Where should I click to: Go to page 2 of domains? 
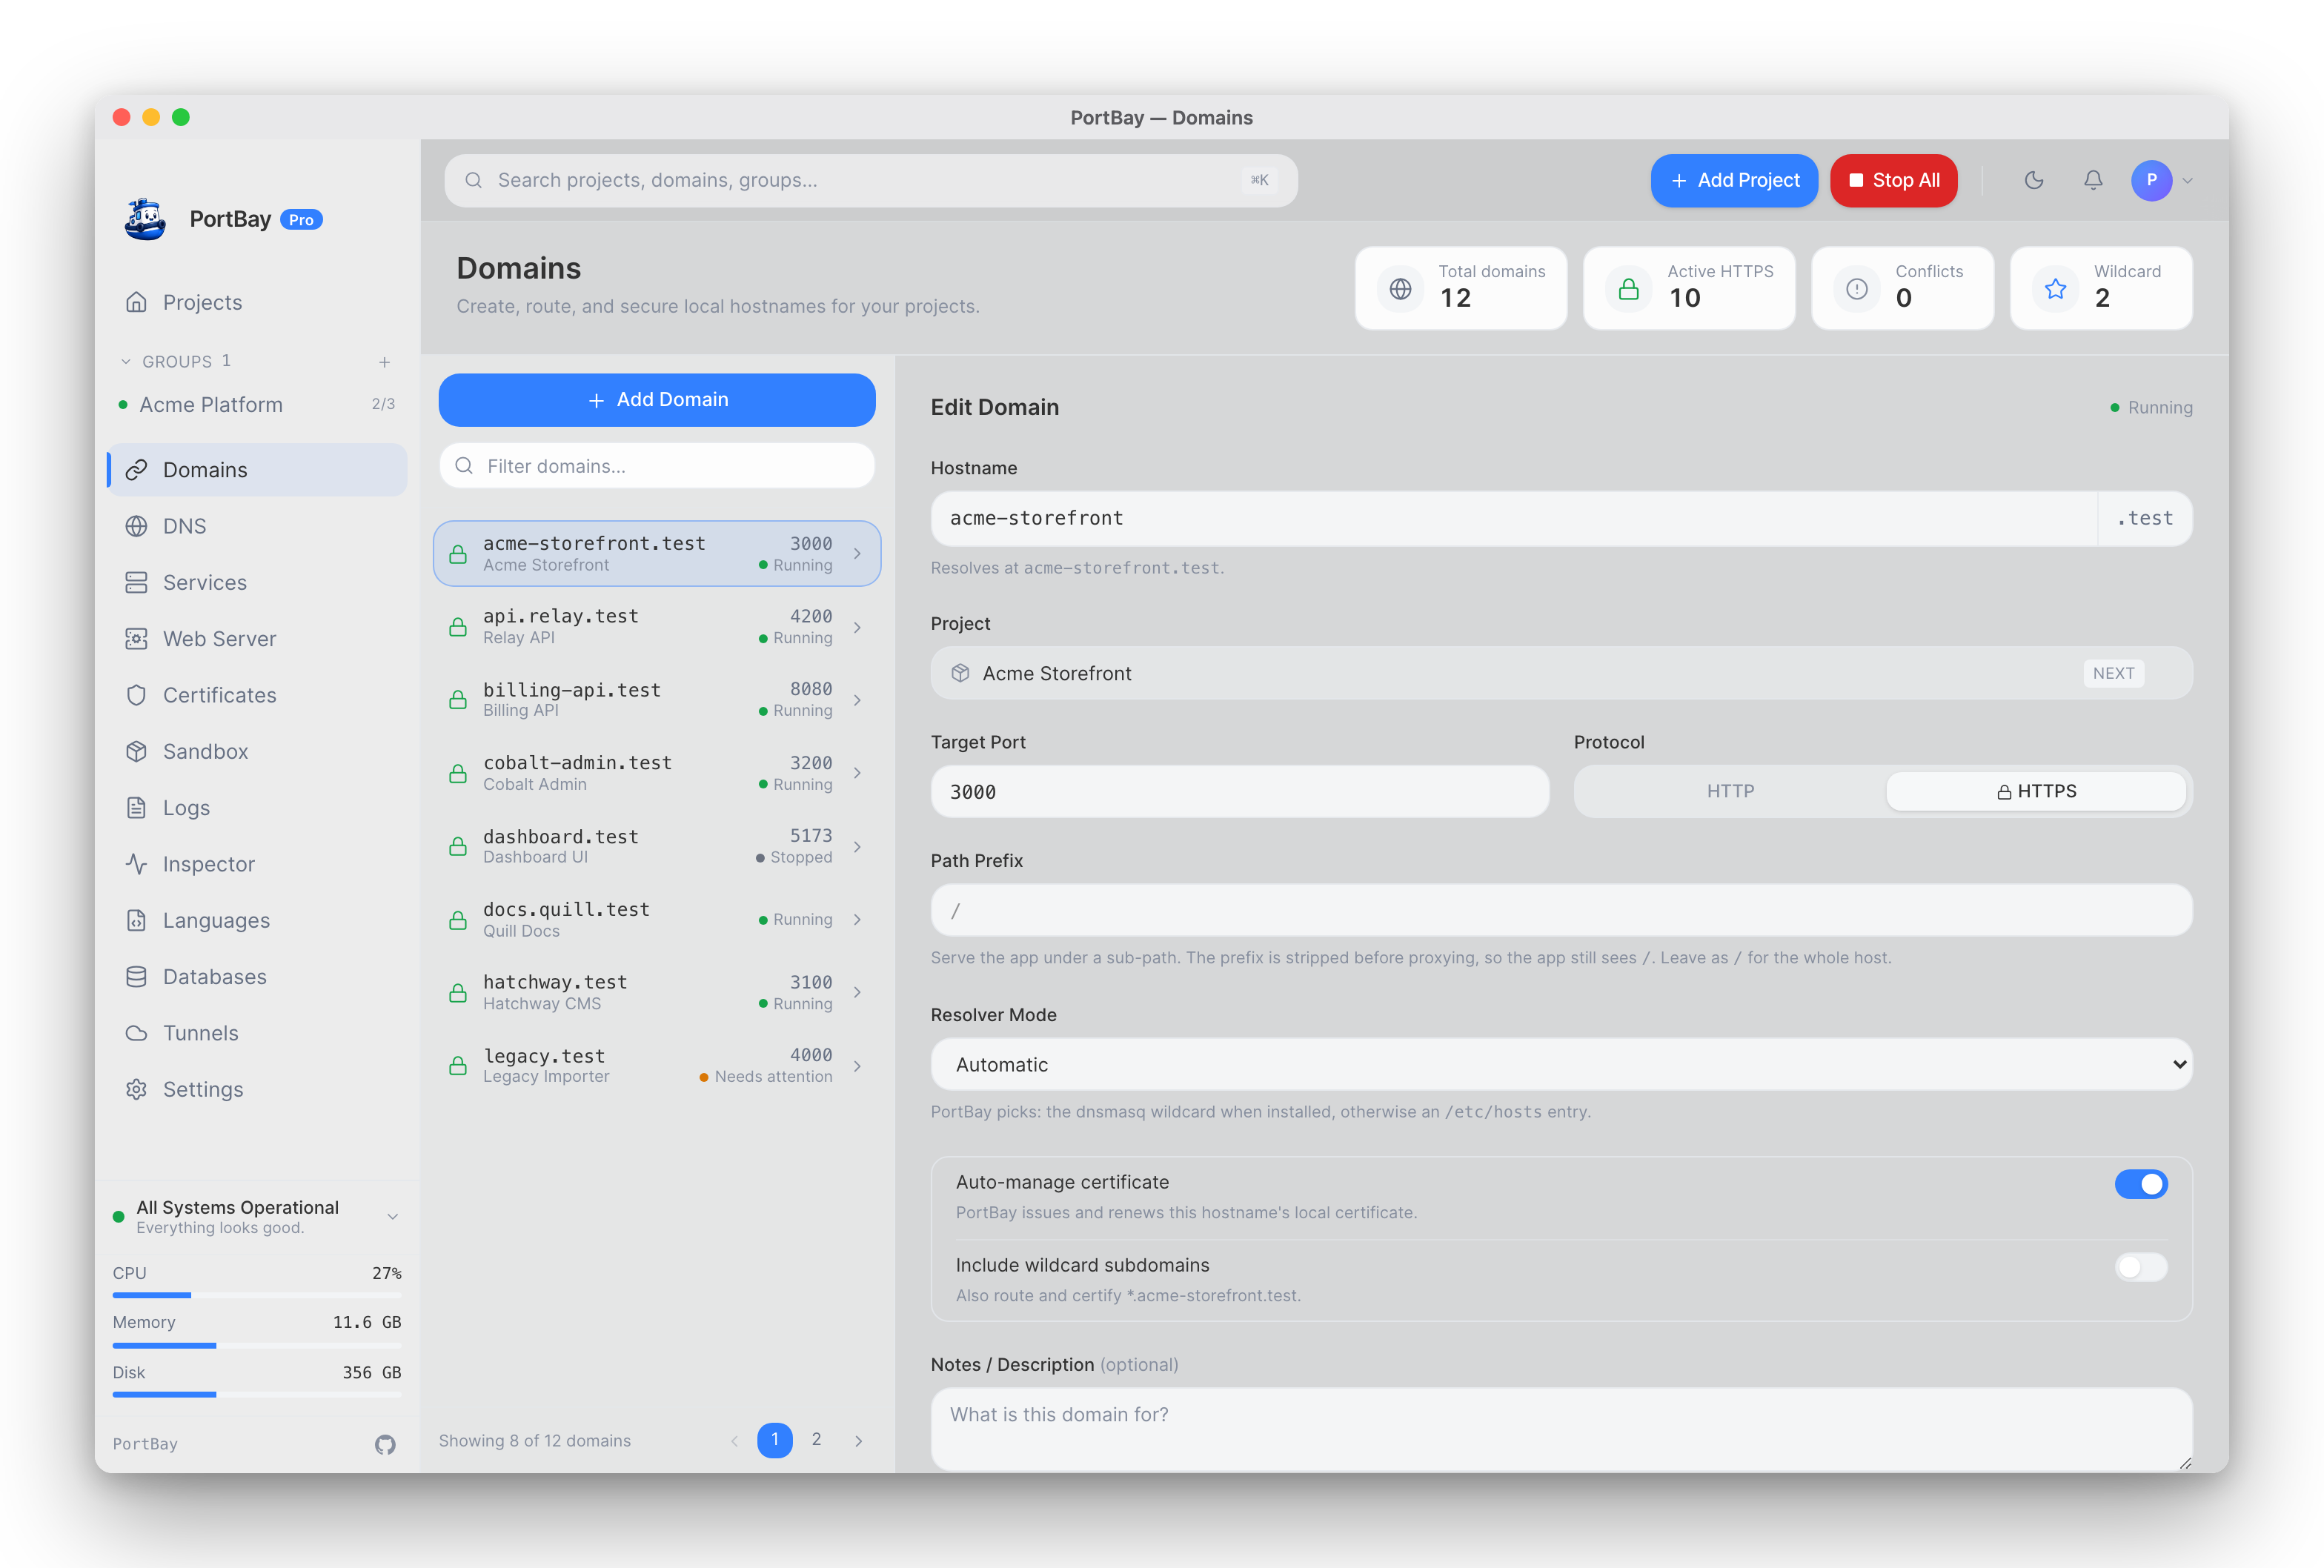[x=816, y=1440]
